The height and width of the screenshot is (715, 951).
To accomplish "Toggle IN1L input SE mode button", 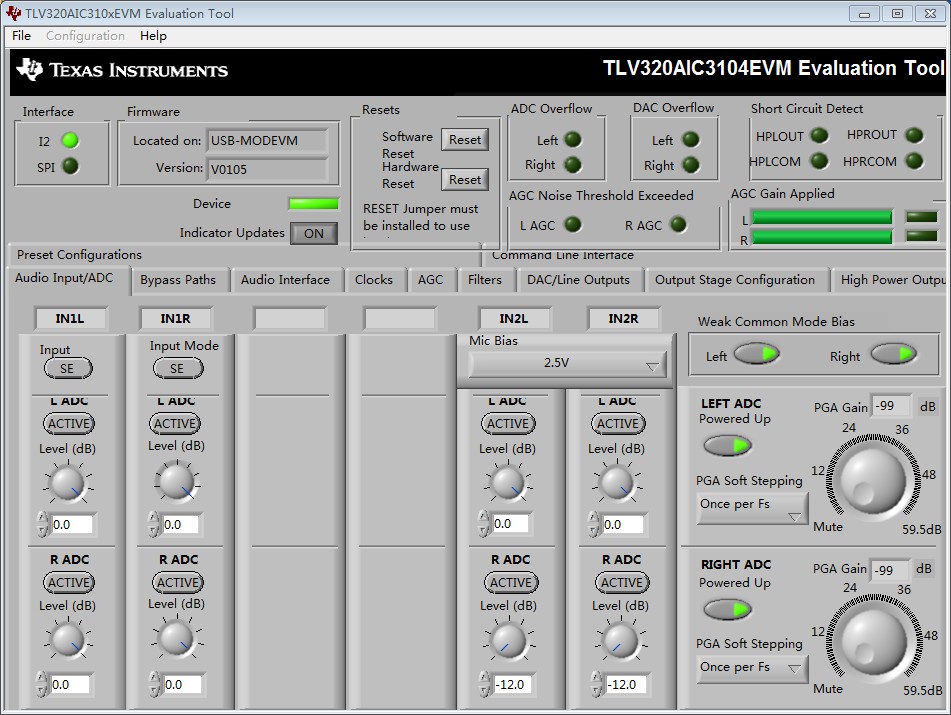I will [68, 368].
